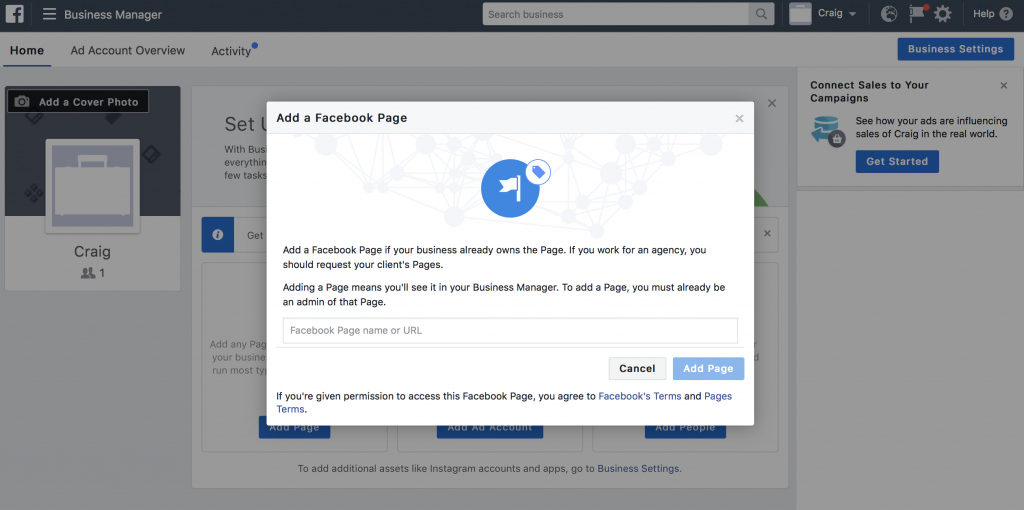The image size is (1024, 510).
Task: Close the Set Up panel behind dialog
Action: point(772,103)
